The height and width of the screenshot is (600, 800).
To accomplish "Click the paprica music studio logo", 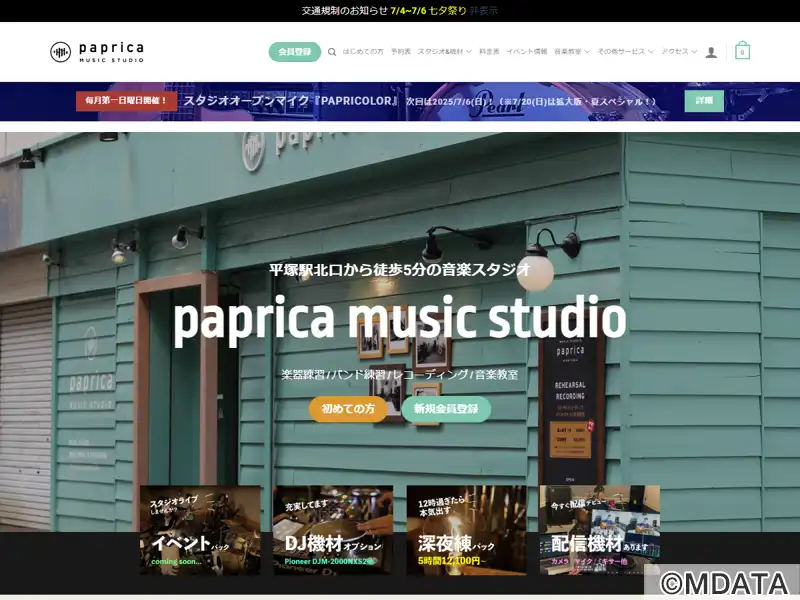I will (97, 52).
